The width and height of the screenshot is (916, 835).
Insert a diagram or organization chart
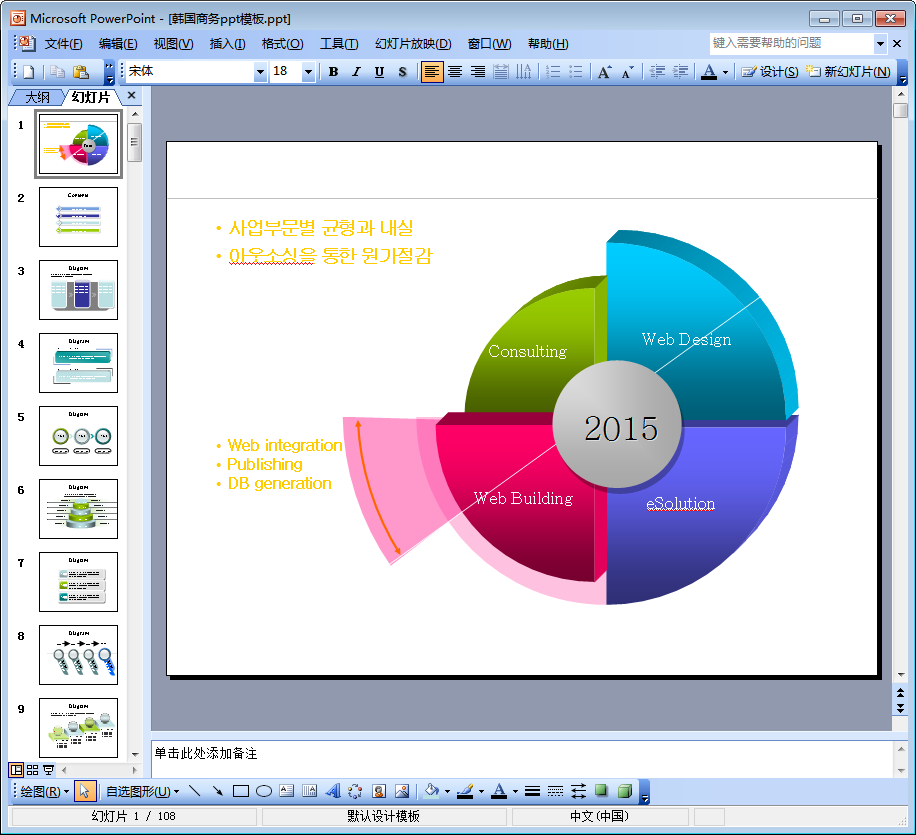coord(355,791)
